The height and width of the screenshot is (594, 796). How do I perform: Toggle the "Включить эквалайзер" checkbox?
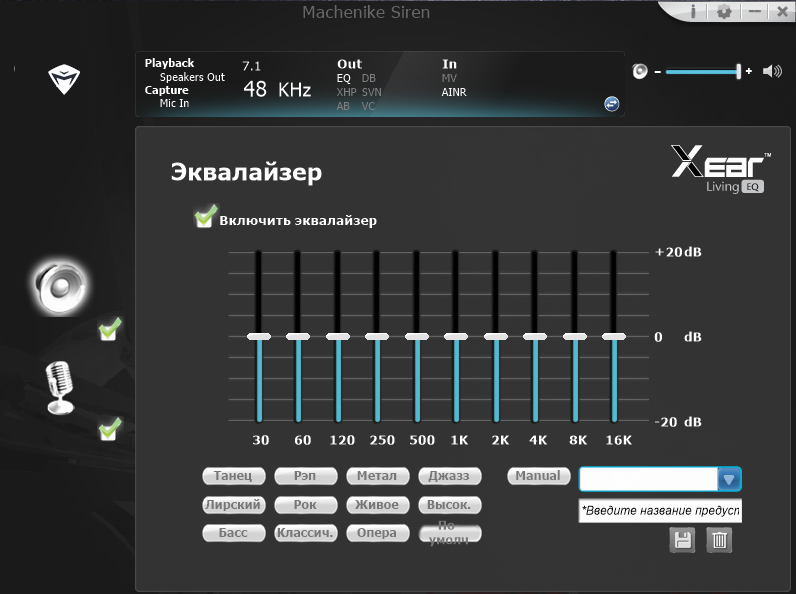tap(205, 218)
